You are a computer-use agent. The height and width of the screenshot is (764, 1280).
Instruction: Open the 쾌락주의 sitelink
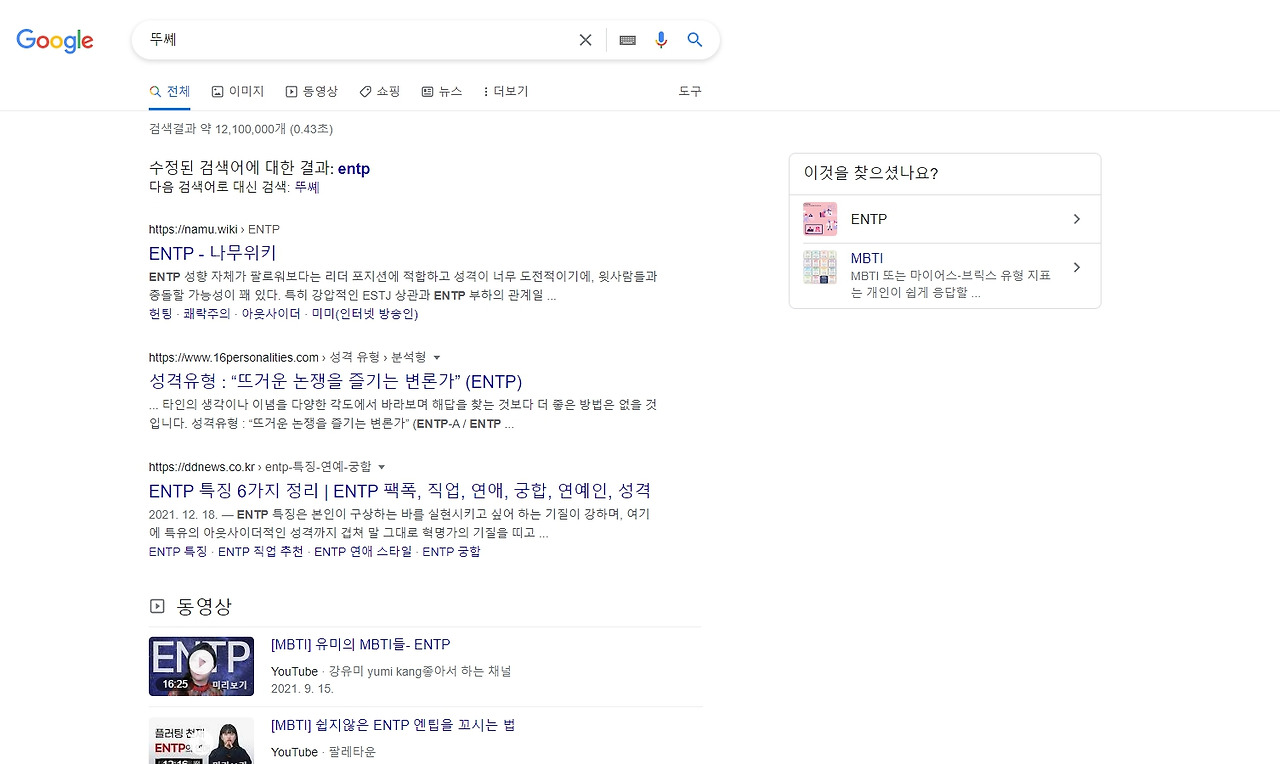(x=207, y=314)
